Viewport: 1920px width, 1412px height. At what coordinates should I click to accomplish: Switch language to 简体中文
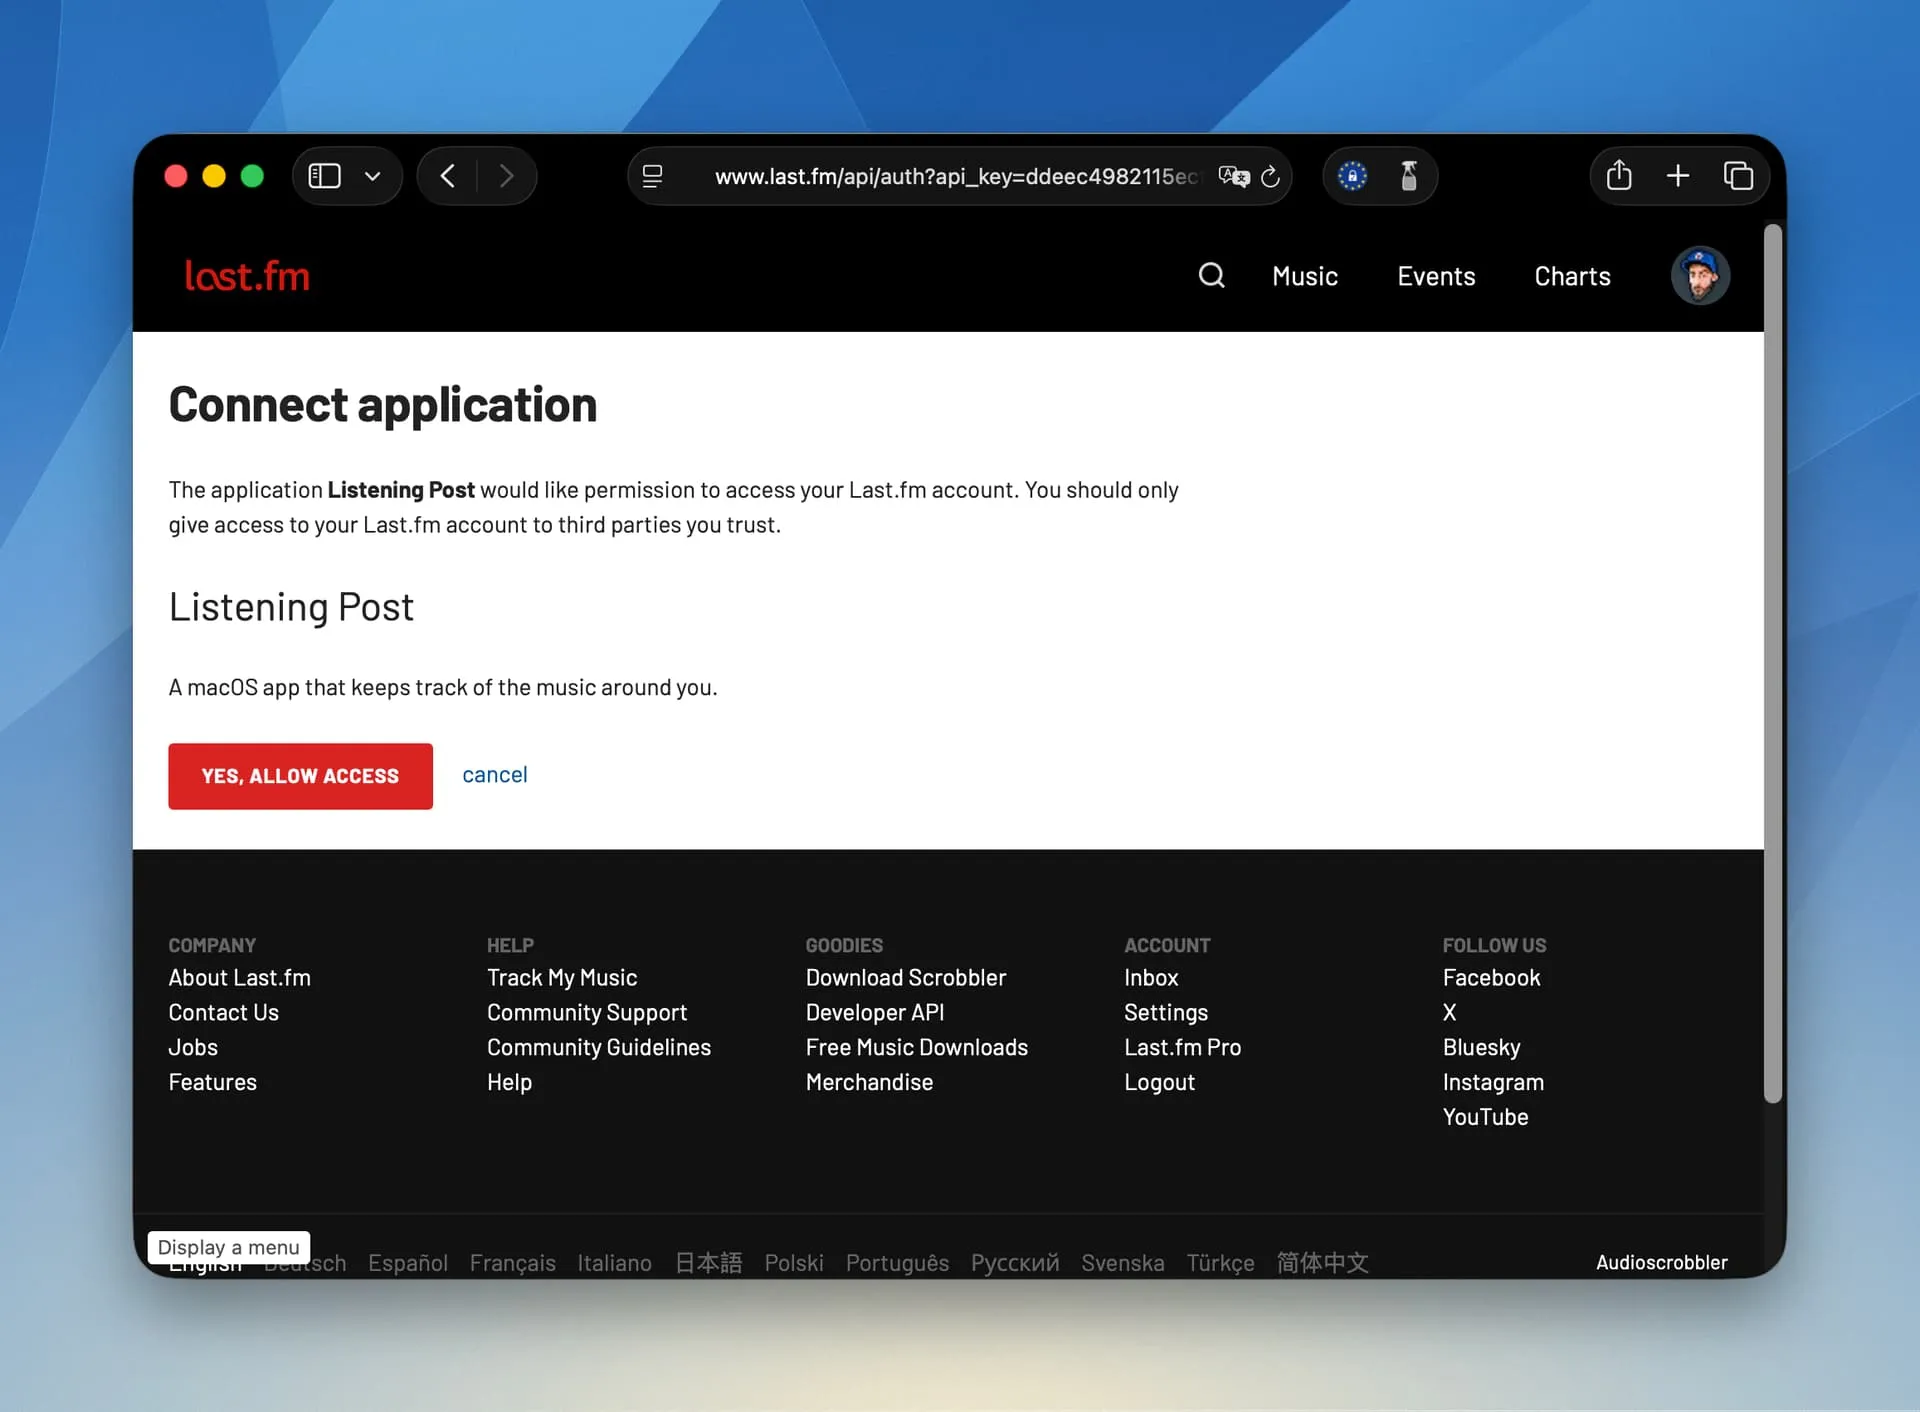point(1322,1263)
